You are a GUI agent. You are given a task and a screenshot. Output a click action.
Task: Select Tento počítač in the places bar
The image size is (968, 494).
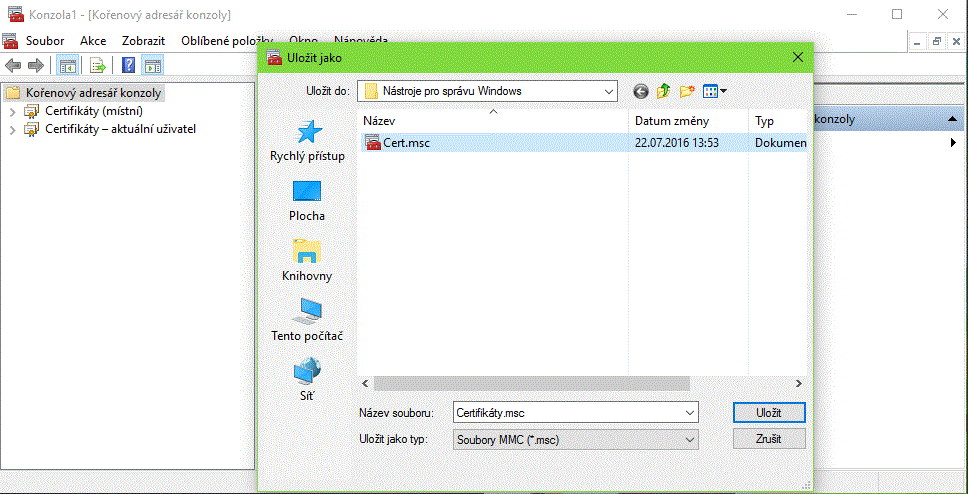[307, 320]
